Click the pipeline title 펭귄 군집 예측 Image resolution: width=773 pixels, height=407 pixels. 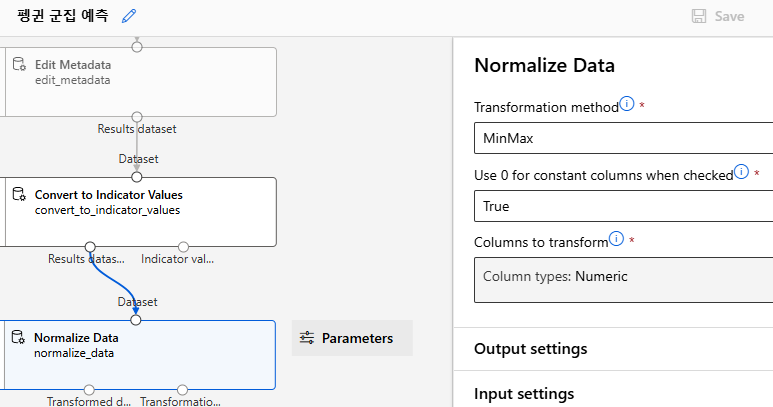coord(63,16)
